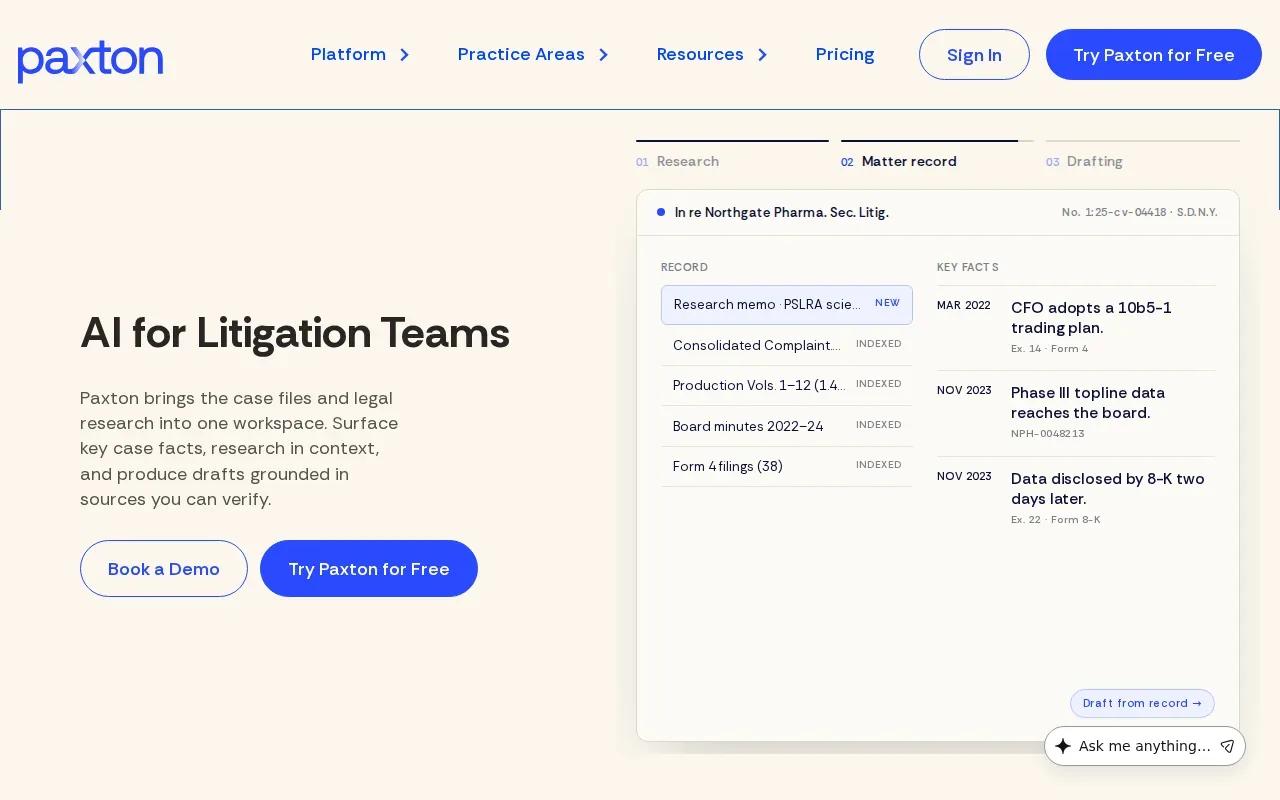Click the In re Northgate Pharma. Sec. Litig. title
The width and height of the screenshot is (1280, 800).
click(782, 212)
